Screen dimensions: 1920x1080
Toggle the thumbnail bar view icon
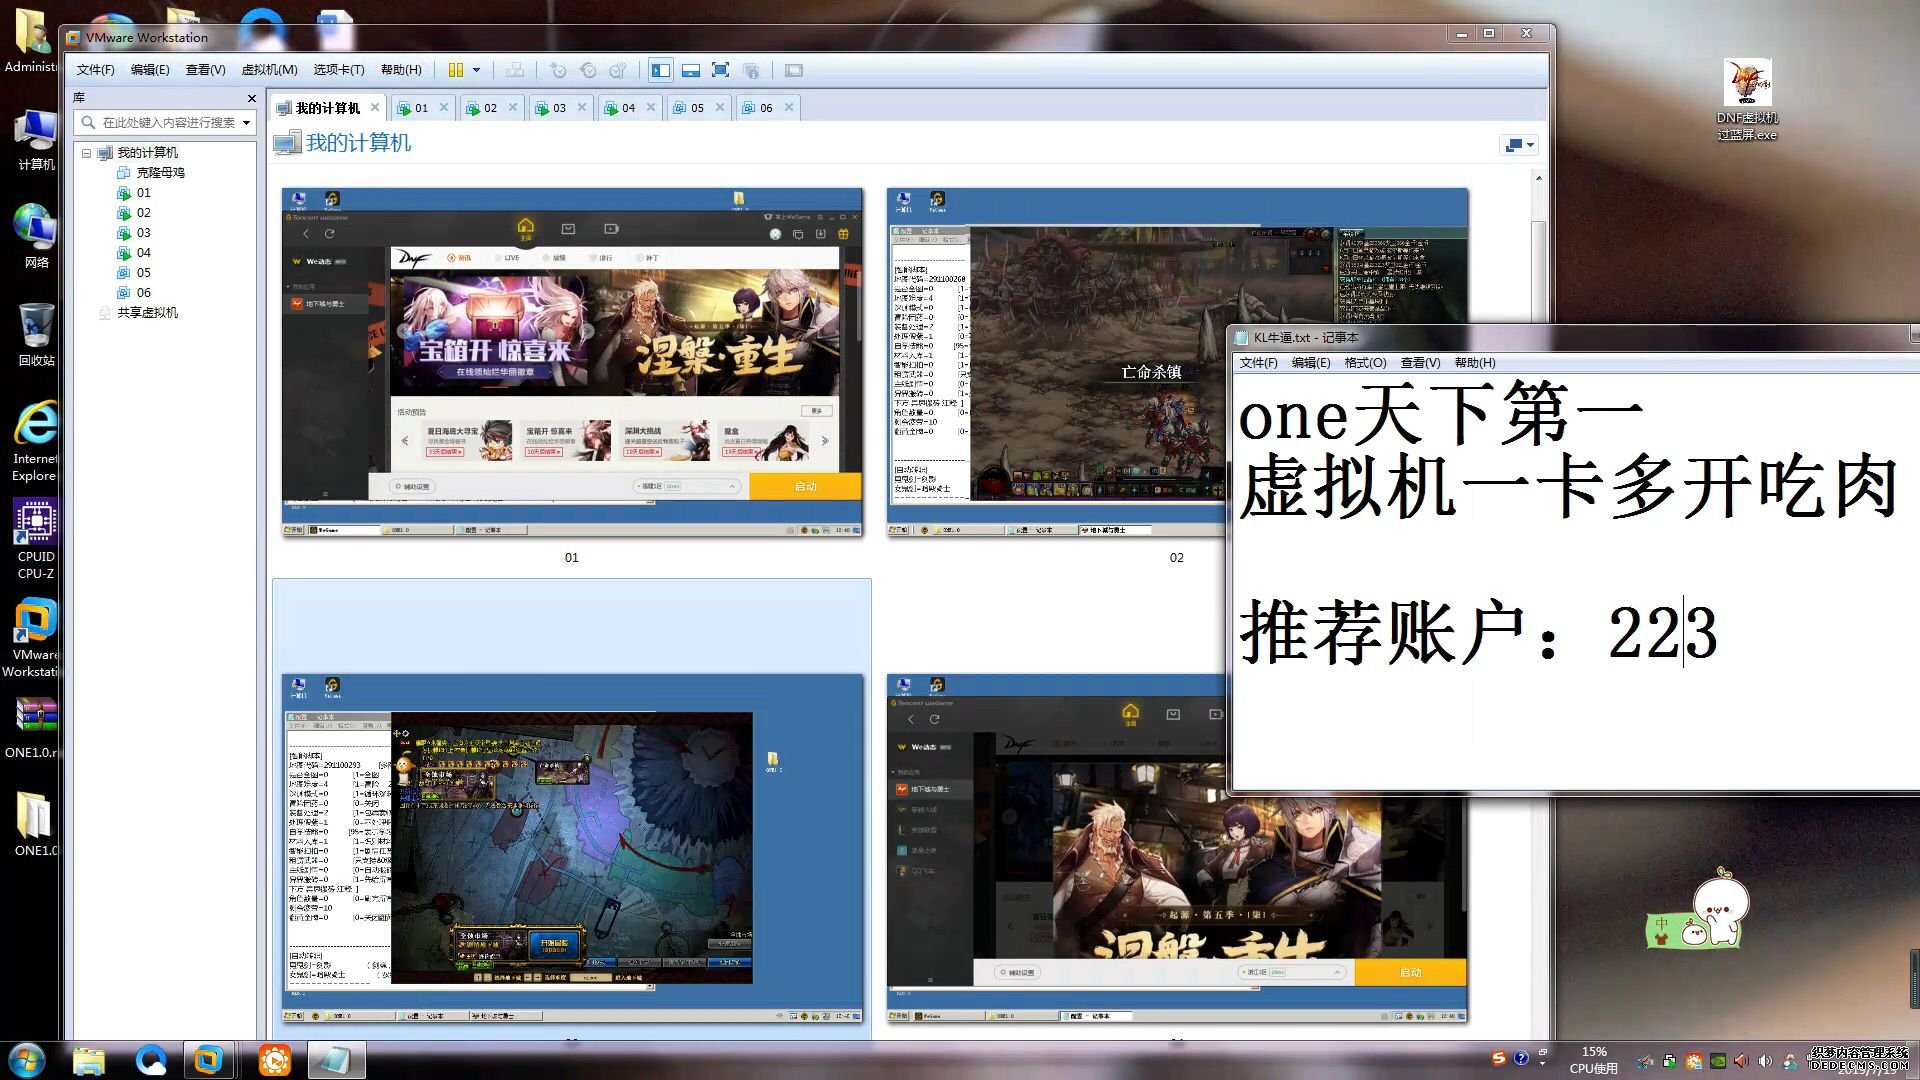(x=691, y=70)
